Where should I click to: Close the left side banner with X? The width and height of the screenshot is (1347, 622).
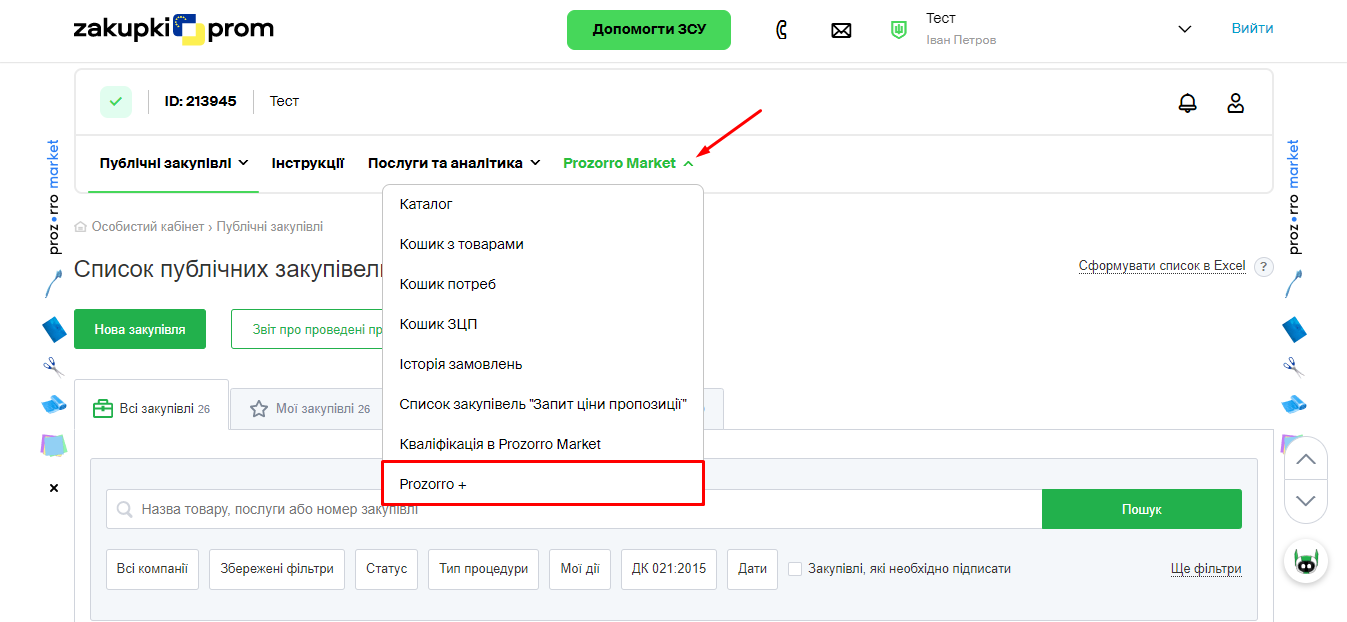pyautogui.click(x=54, y=488)
